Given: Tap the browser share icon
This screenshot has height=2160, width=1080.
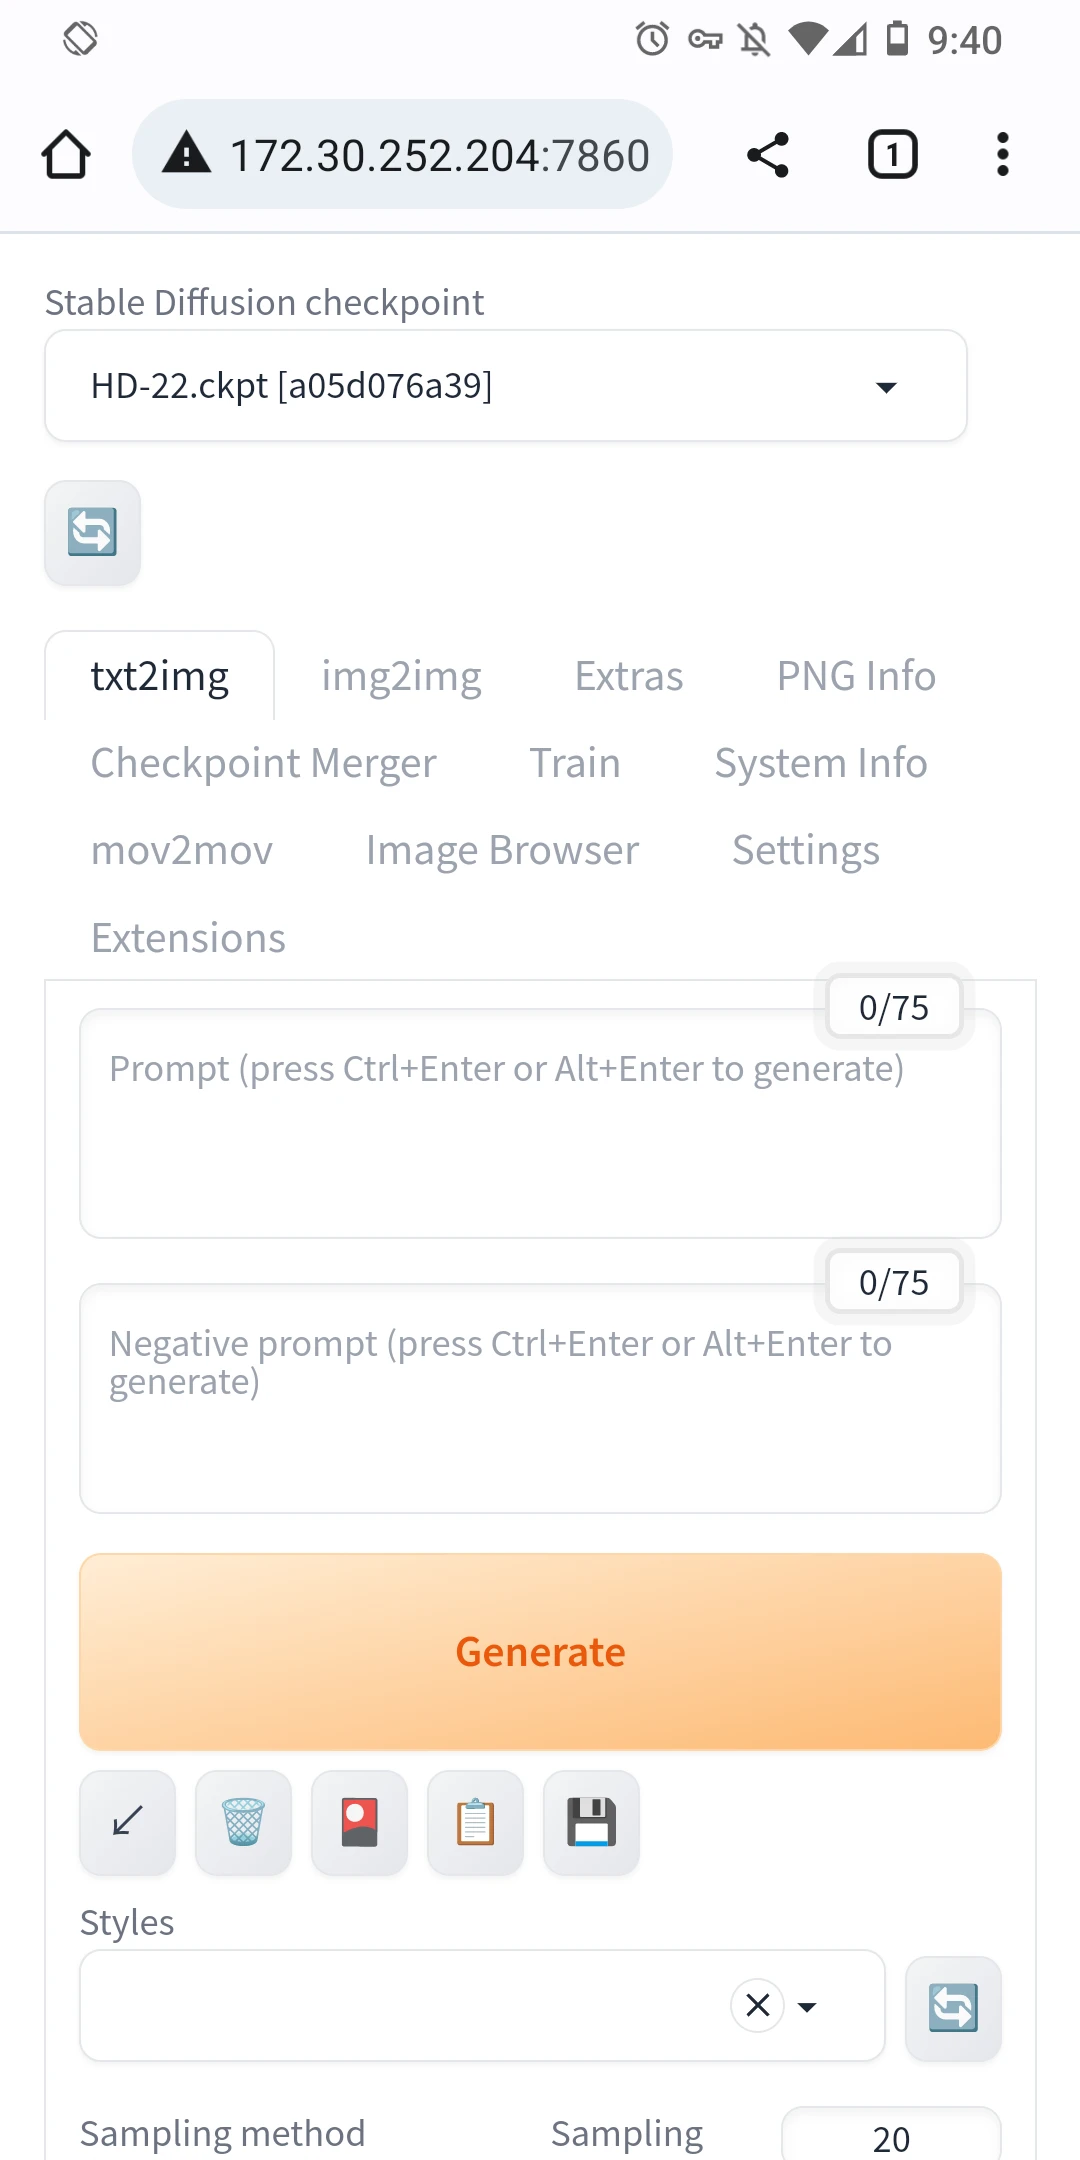Looking at the screenshot, I should click(x=768, y=155).
